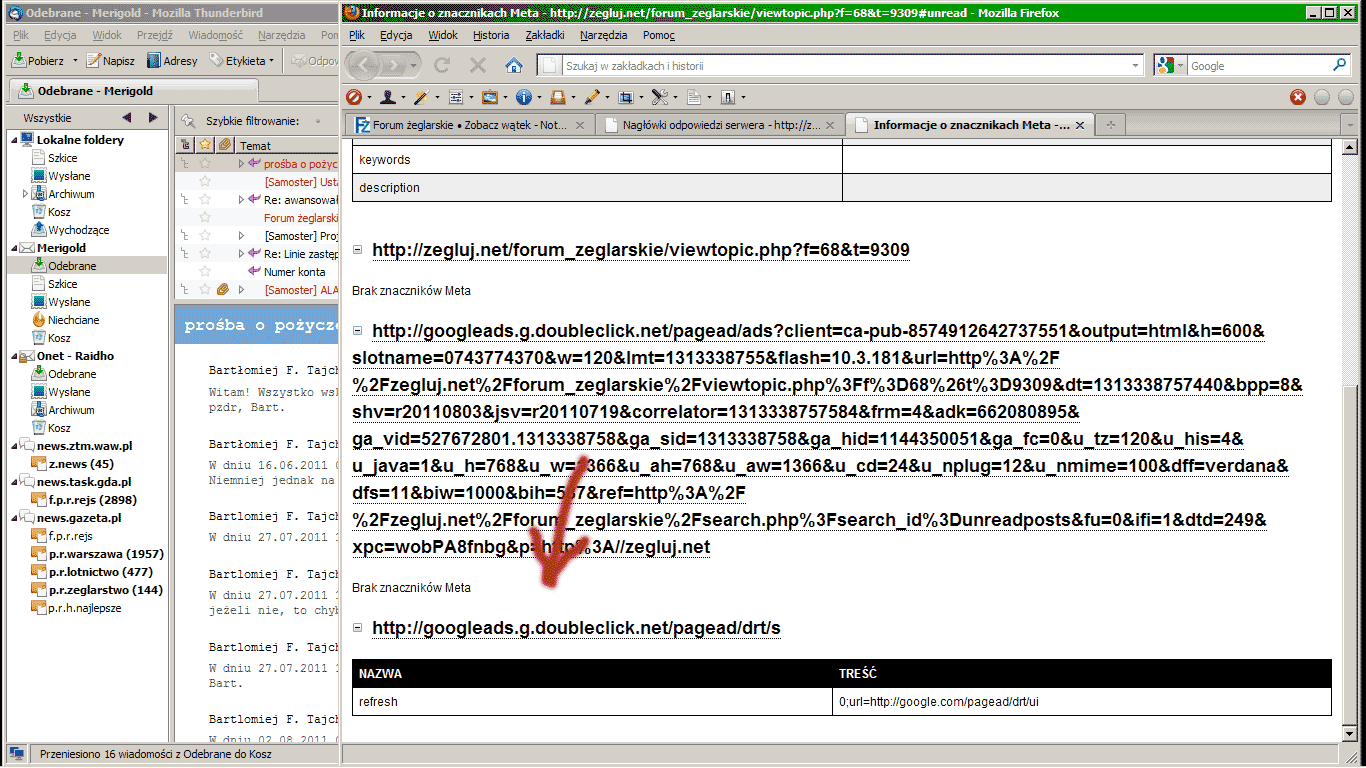The height and width of the screenshot is (768, 1366).
Task: Click the Etykieta tag button in Thunderbird
Action: (x=237, y=60)
